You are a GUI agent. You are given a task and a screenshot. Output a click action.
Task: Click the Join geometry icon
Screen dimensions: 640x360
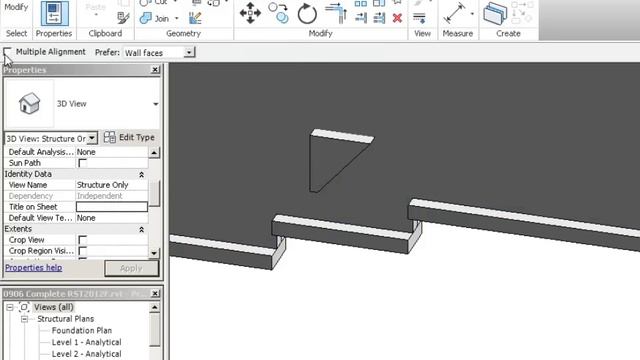(x=146, y=18)
